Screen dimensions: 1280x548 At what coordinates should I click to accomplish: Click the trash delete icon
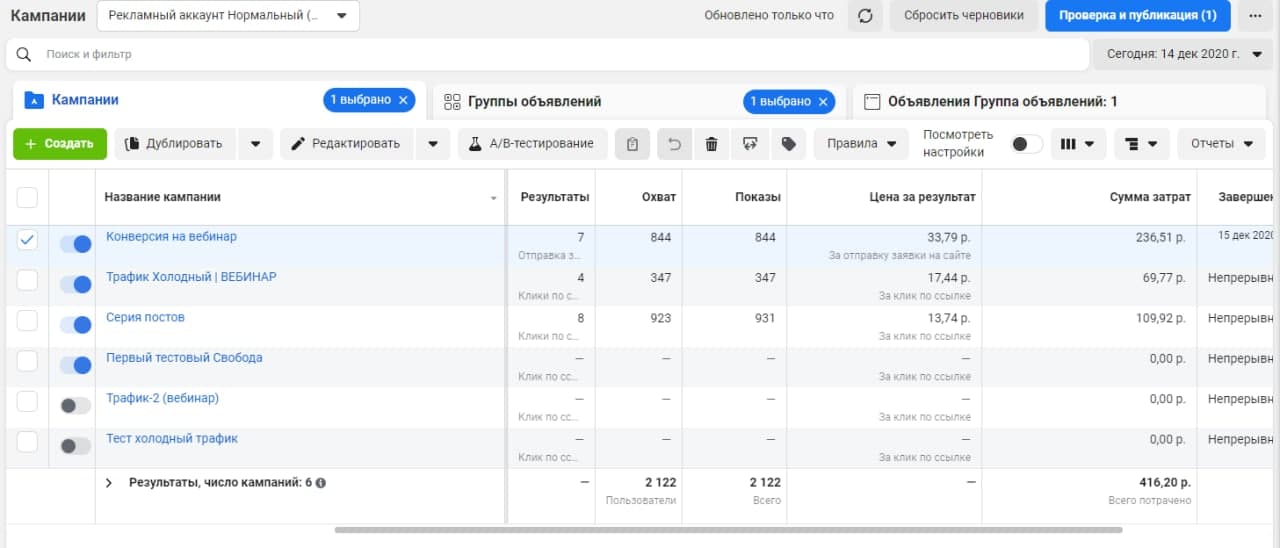[x=712, y=144]
